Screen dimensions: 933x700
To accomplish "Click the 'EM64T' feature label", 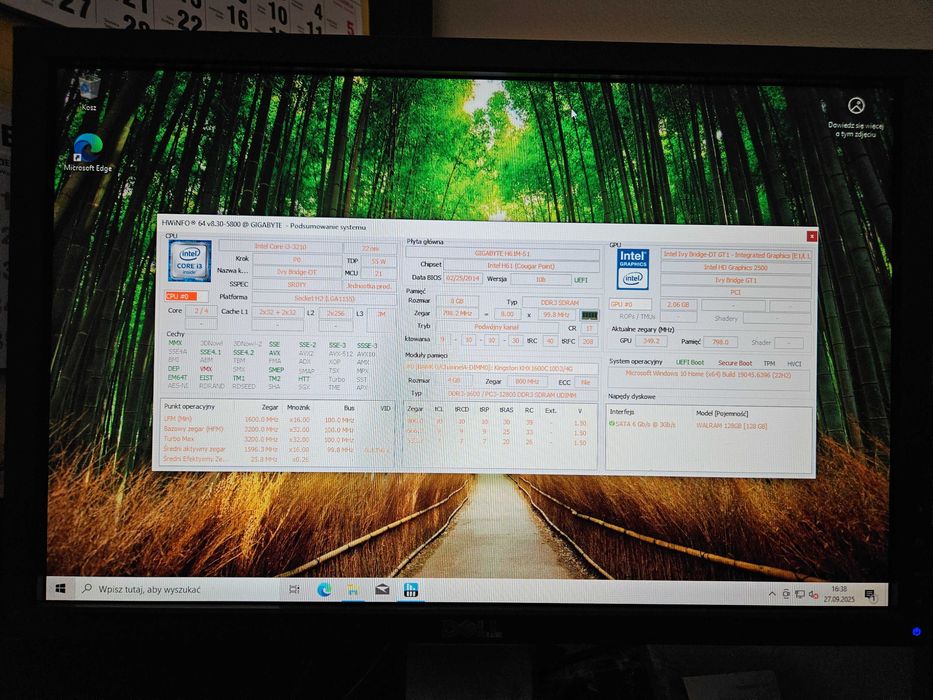I will [x=177, y=377].
